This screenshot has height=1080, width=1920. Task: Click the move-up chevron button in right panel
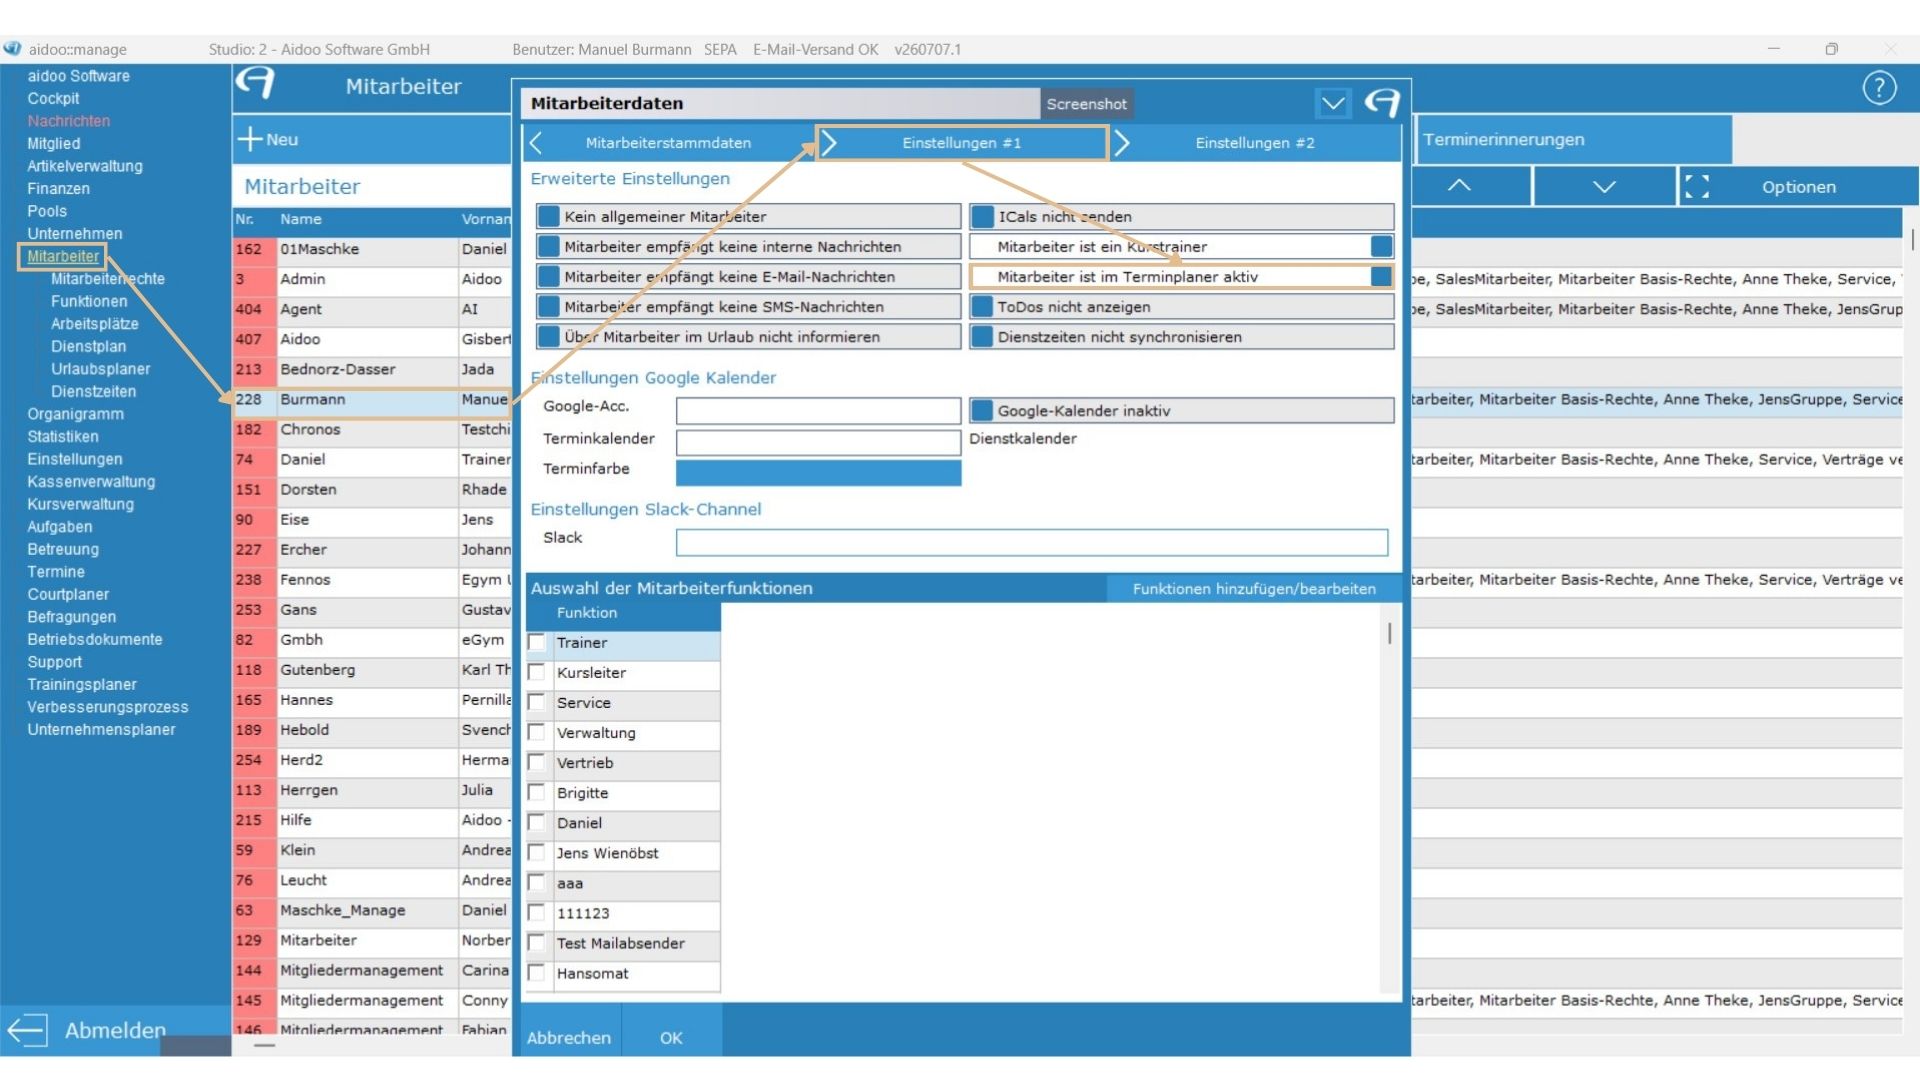tap(1459, 186)
